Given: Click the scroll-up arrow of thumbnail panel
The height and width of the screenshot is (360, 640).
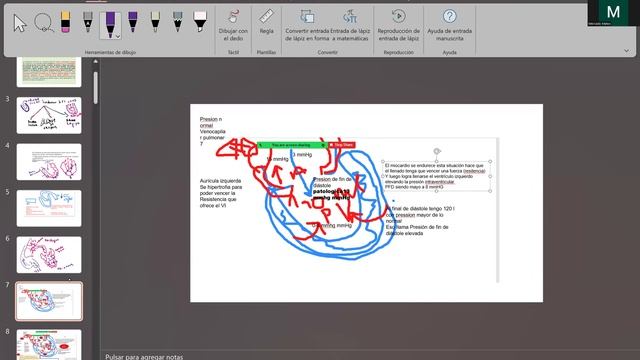Looking at the screenshot, I should (x=96, y=62).
